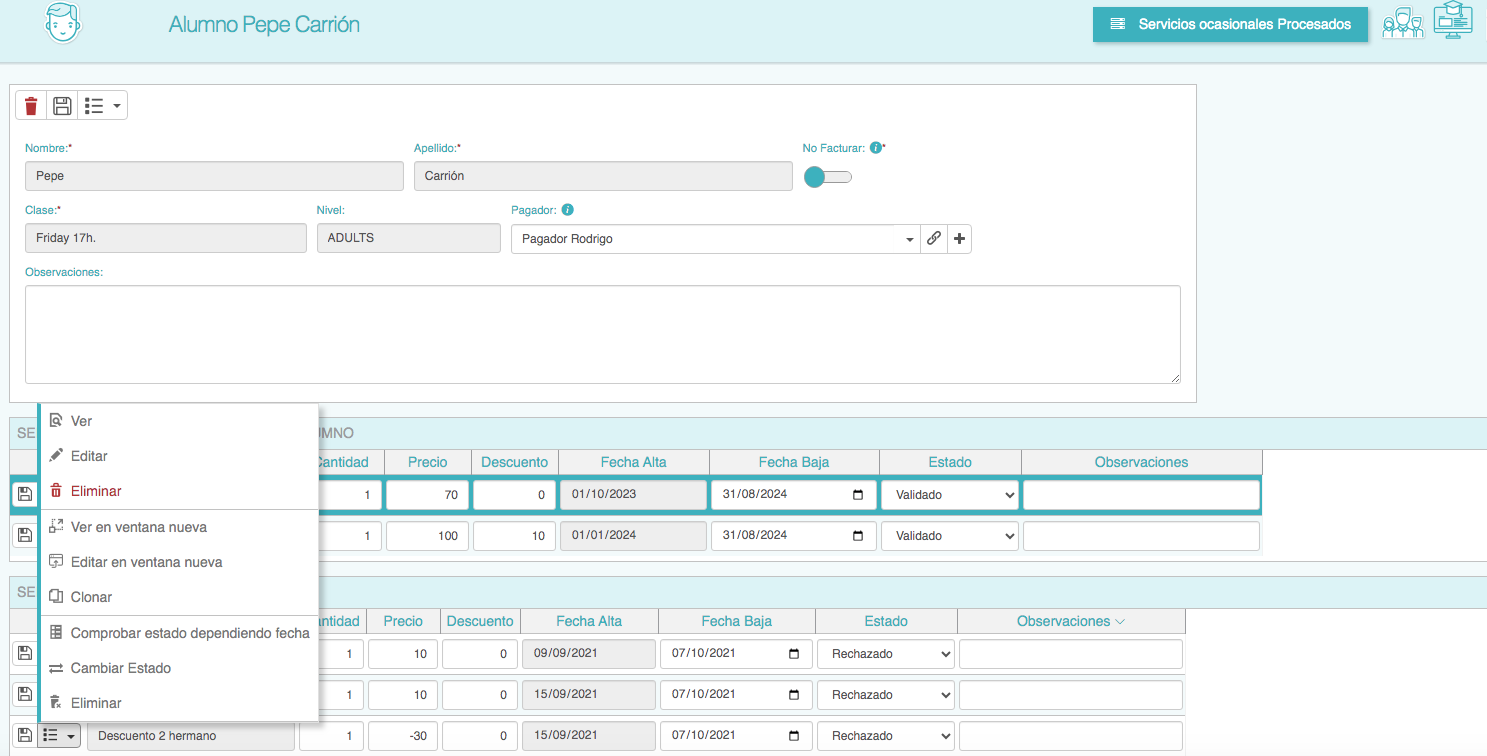Click the Observaciones text area
Viewport: 1487px width, 756px height.
(x=602, y=334)
